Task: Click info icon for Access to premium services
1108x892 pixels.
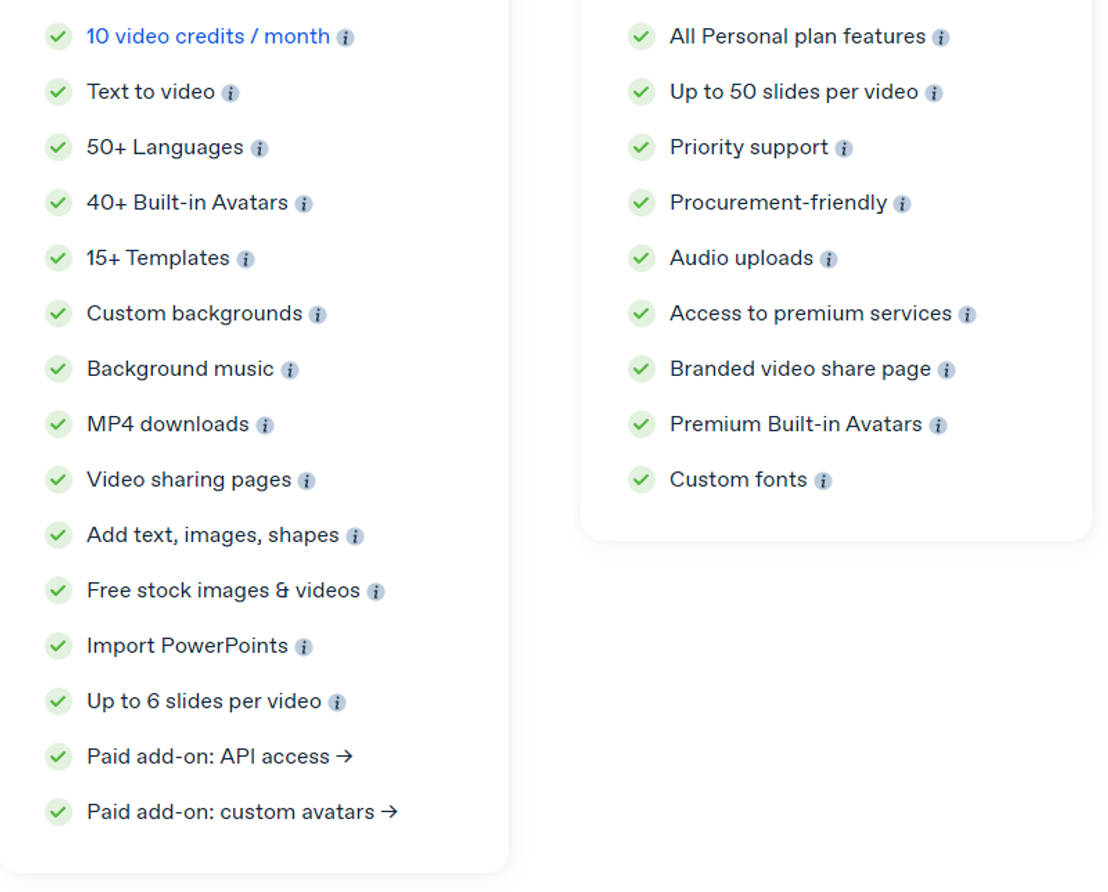Action: point(967,315)
